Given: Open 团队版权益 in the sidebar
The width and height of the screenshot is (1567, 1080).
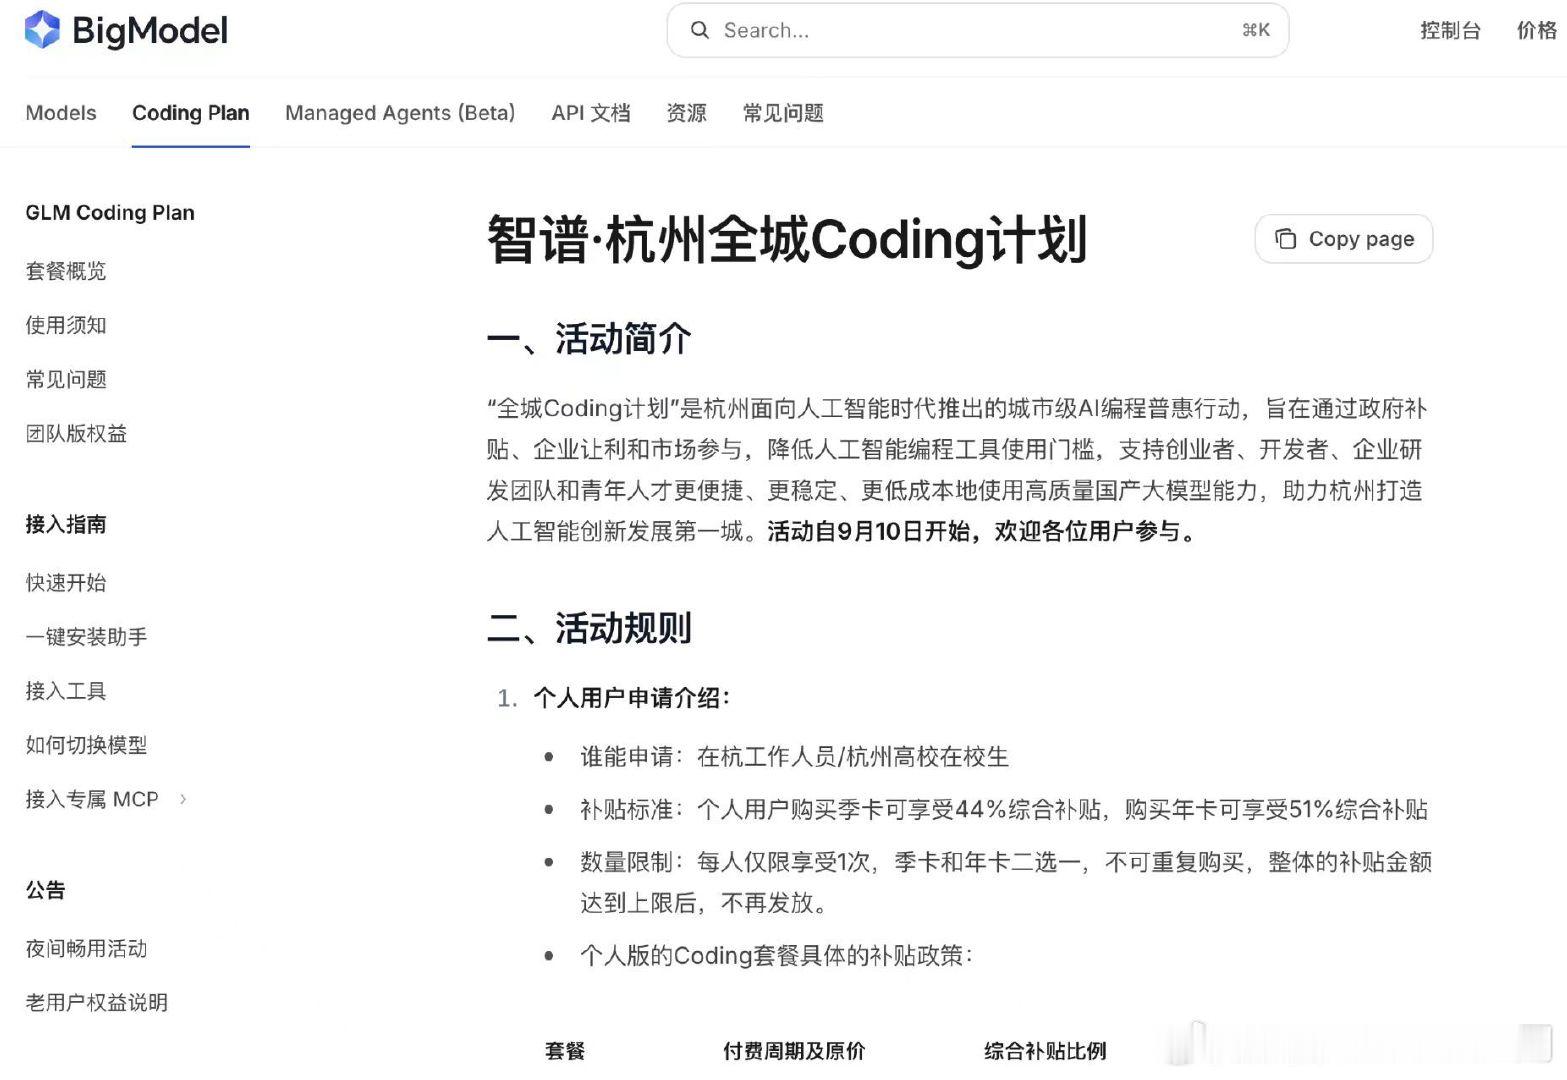Looking at the screenshot, I should (x=76, y=433).
